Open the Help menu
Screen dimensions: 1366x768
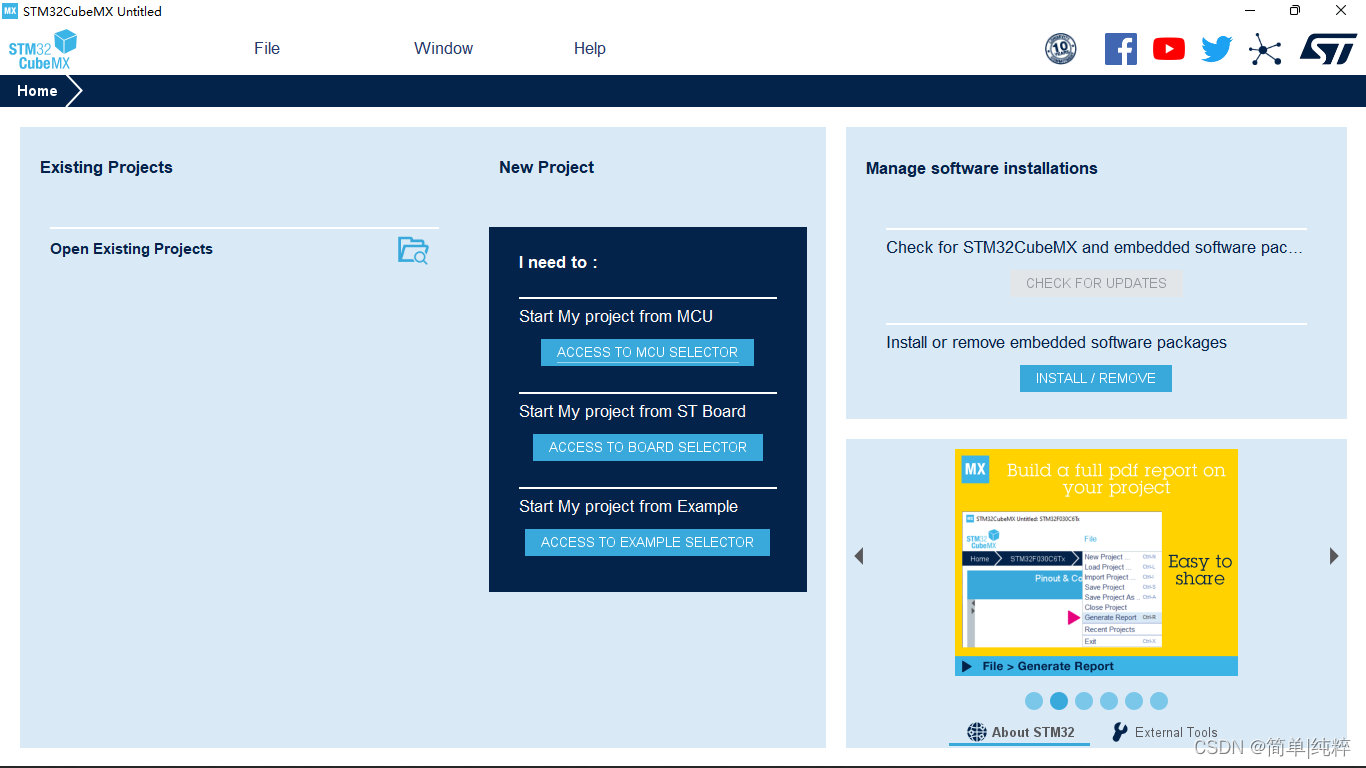590,48
